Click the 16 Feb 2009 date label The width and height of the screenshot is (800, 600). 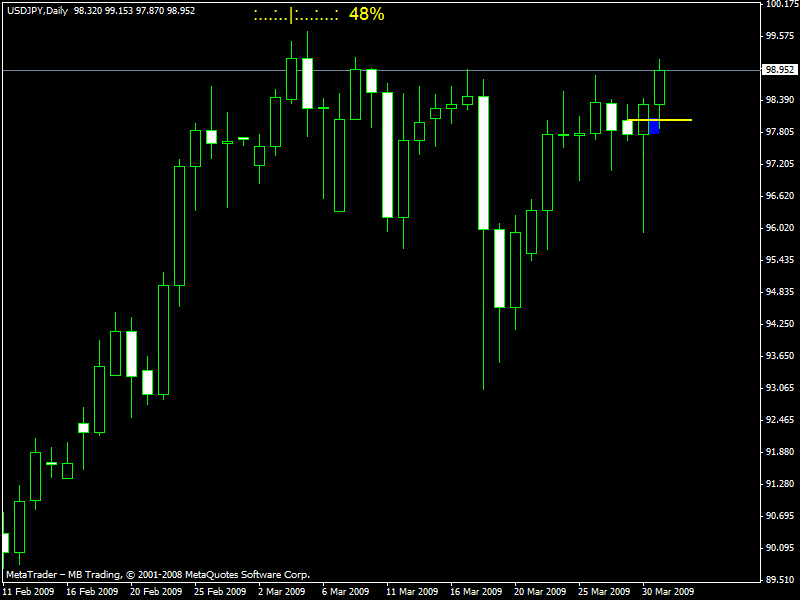click(x=92, y=592)
